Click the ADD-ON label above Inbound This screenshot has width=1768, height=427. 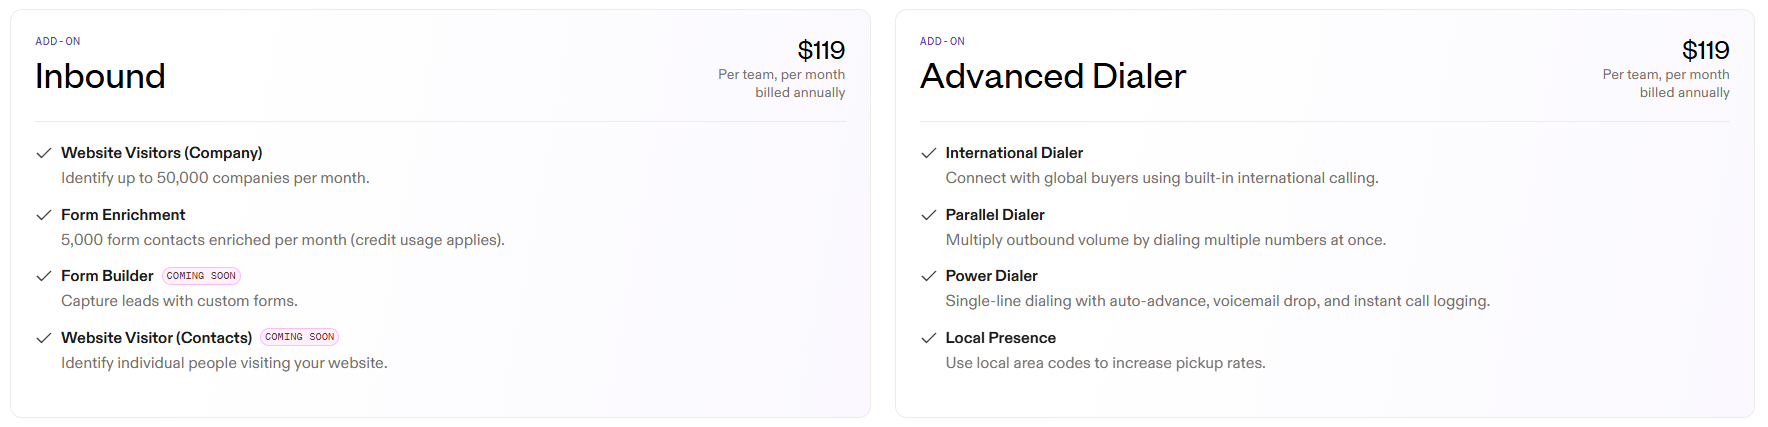[x=58, y=41]
